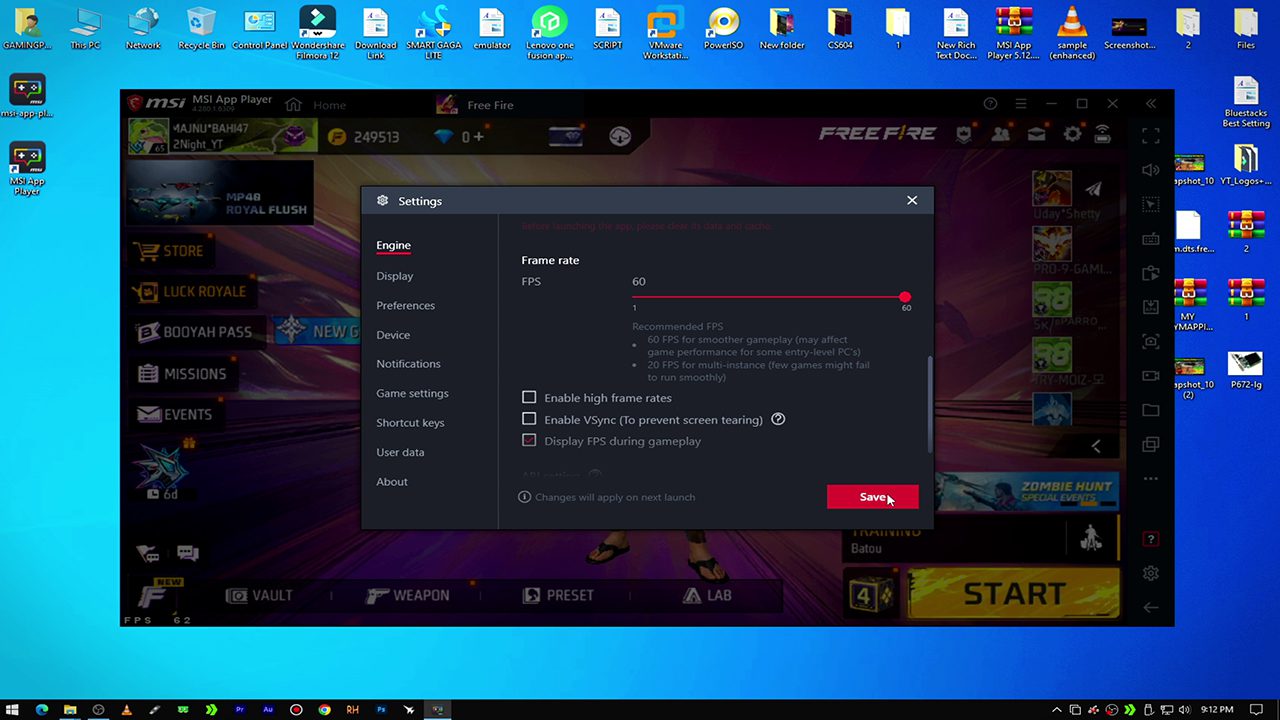
Task: Open the multi-instance manager icon in the sidebar
Action: 1151,444
